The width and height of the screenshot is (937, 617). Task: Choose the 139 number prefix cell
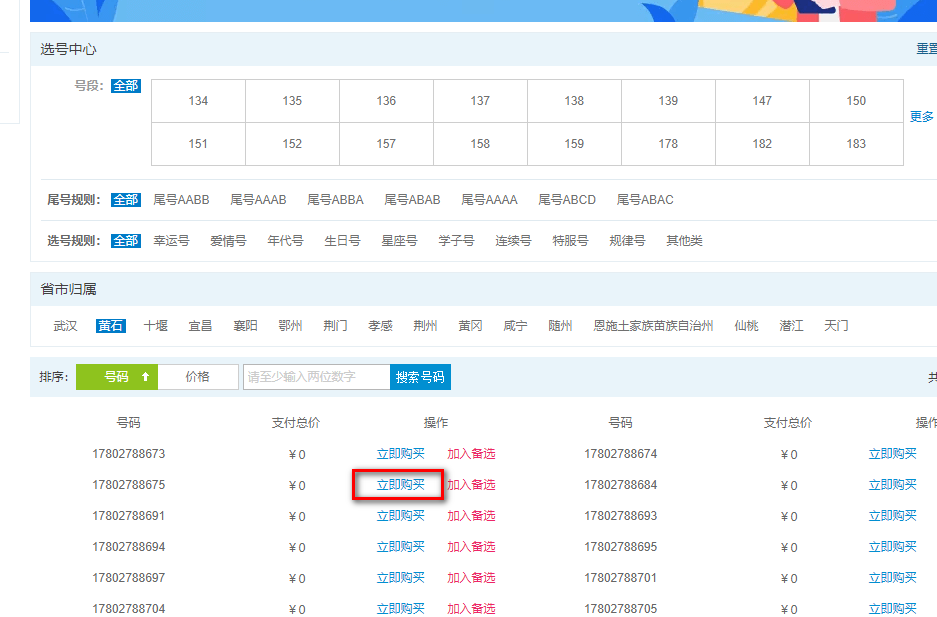point(668,101)
